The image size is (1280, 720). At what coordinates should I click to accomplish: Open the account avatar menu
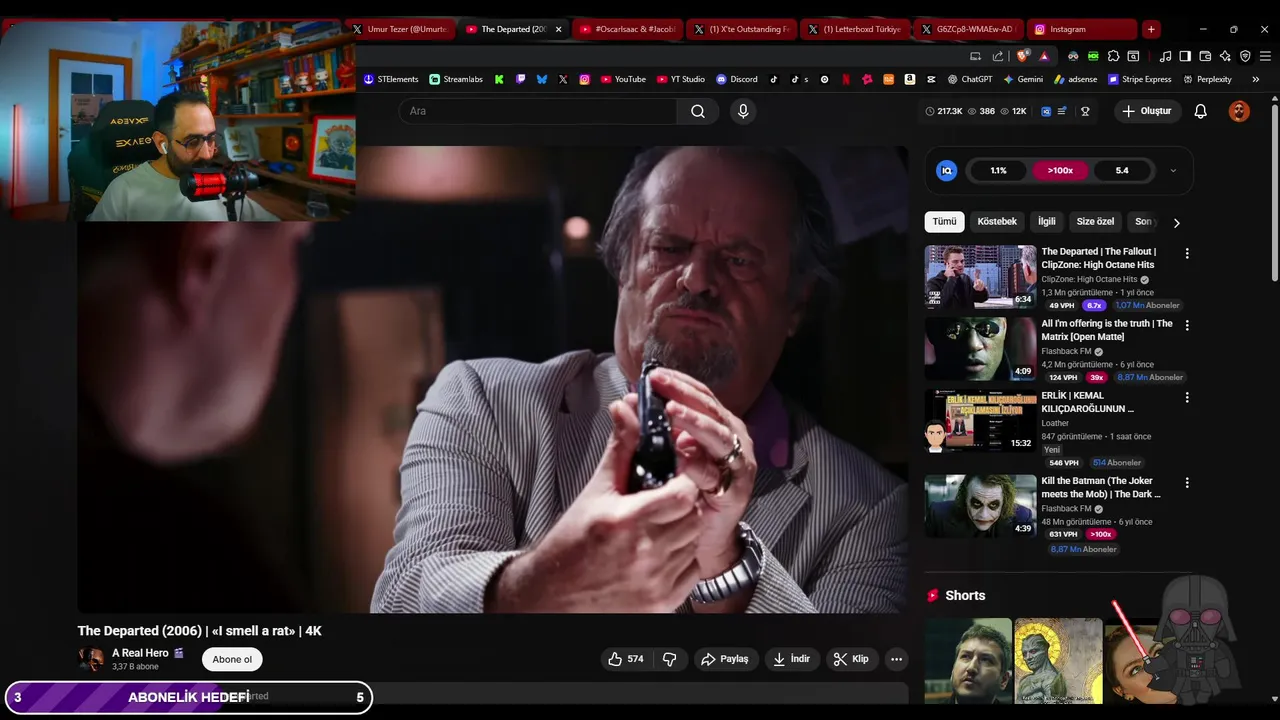tap(1239, 111)
